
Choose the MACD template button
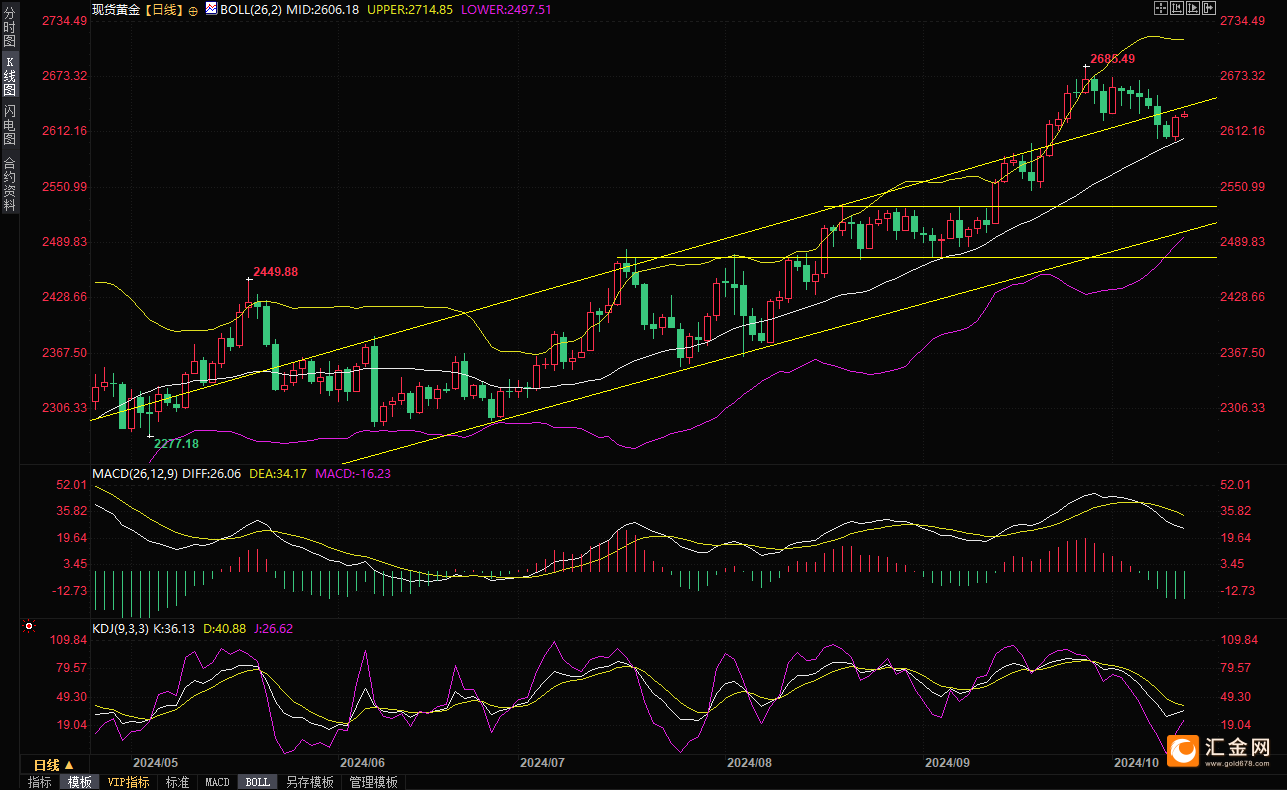click(217, 782)
